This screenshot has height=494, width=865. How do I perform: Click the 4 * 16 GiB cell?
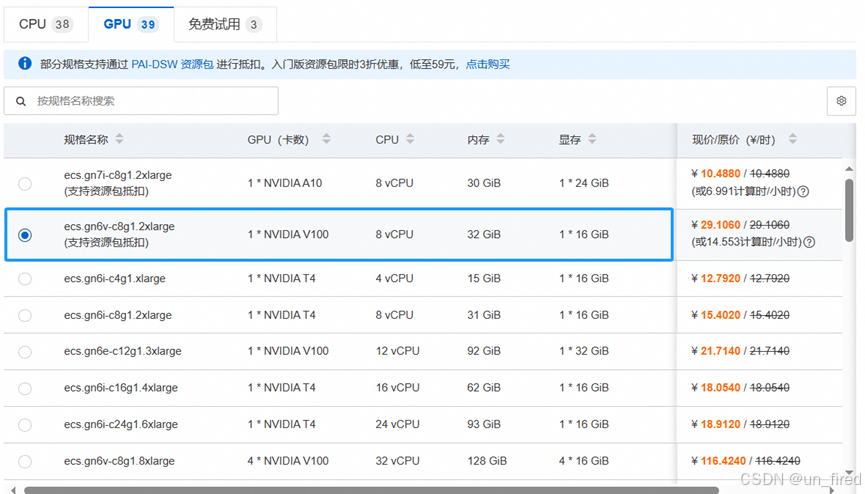point(584,461)
